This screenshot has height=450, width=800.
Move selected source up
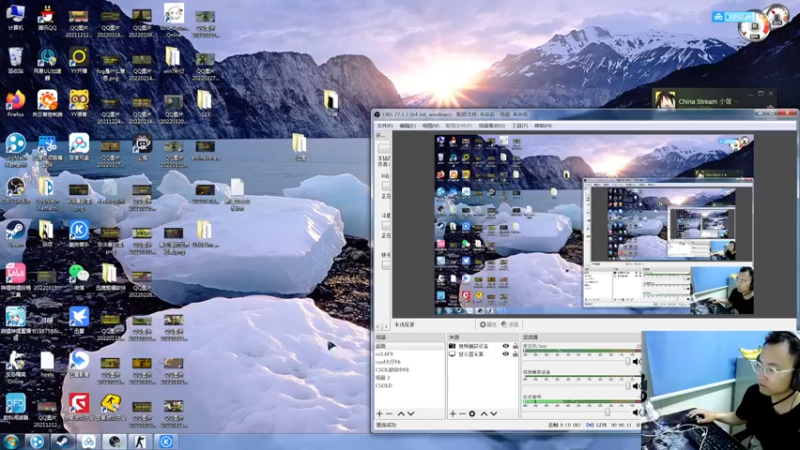[484, 413]
